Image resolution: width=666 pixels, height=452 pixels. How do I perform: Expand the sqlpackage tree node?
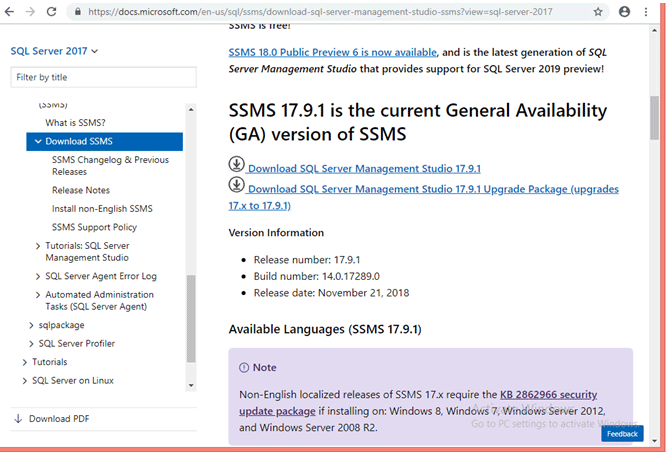(x=29, y=325)
